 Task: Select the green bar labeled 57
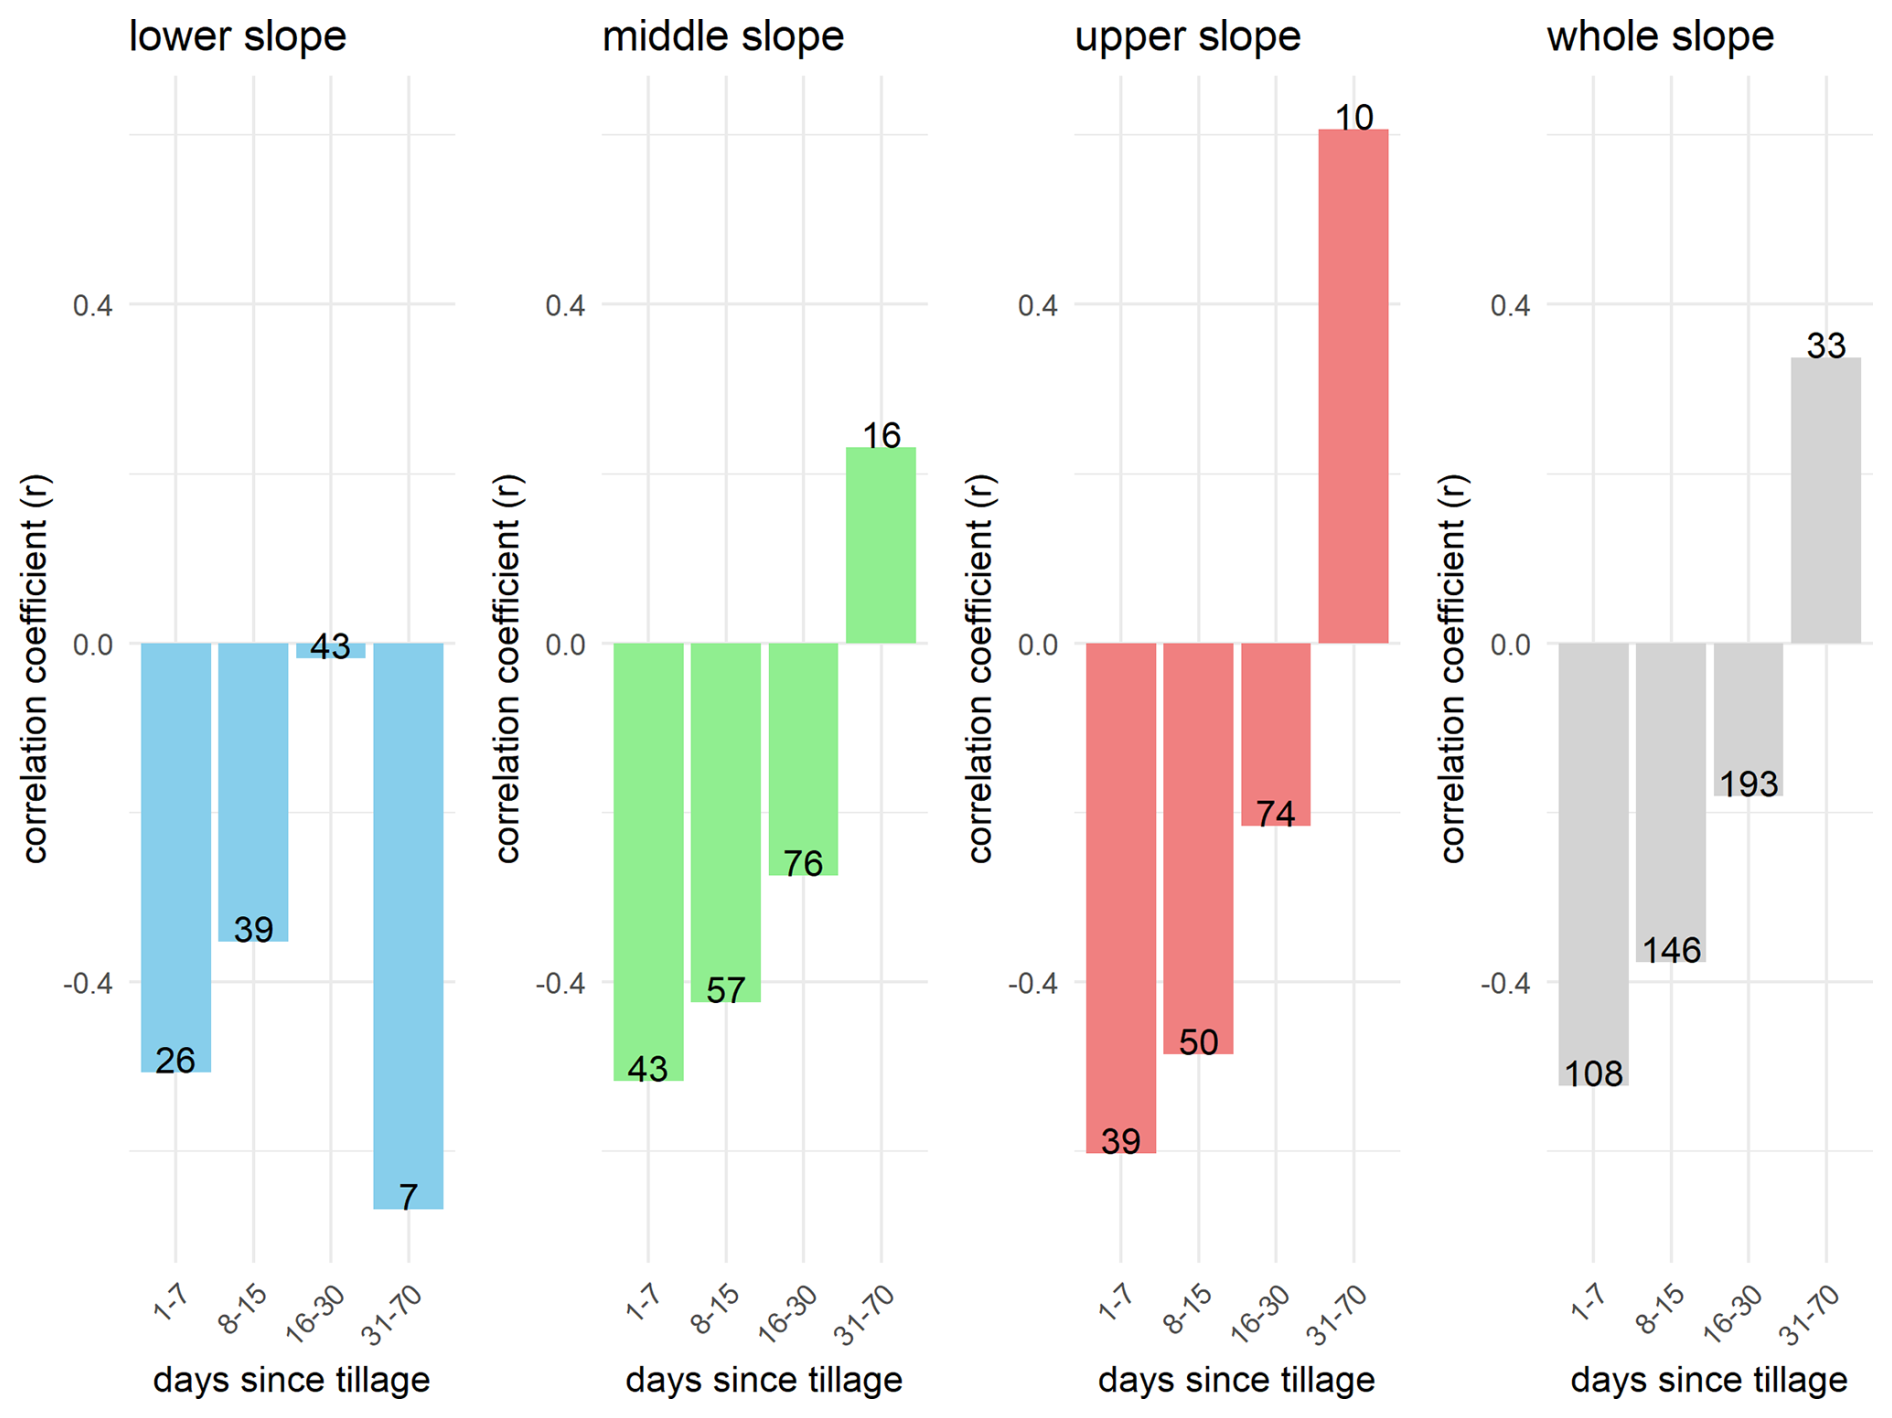(x=725, y=820)
